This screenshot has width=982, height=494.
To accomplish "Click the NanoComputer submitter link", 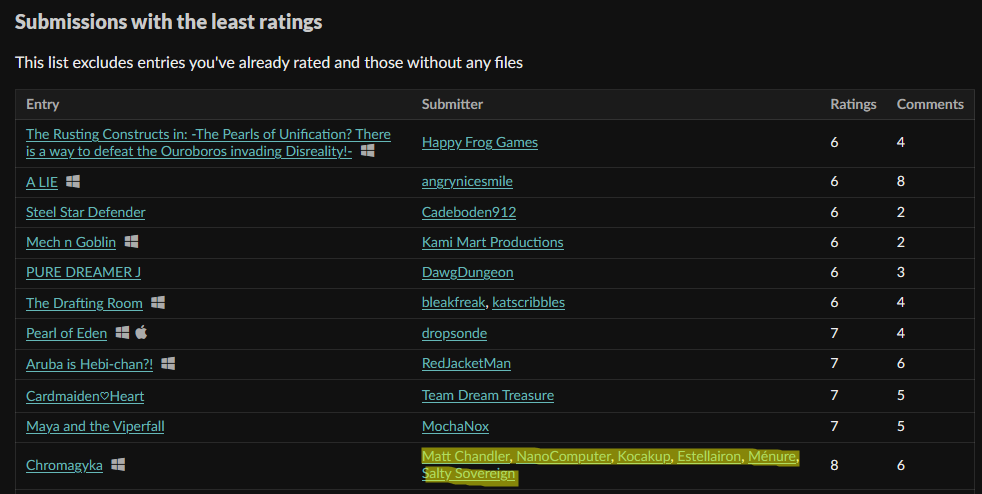I will click(x=563, y=456).
